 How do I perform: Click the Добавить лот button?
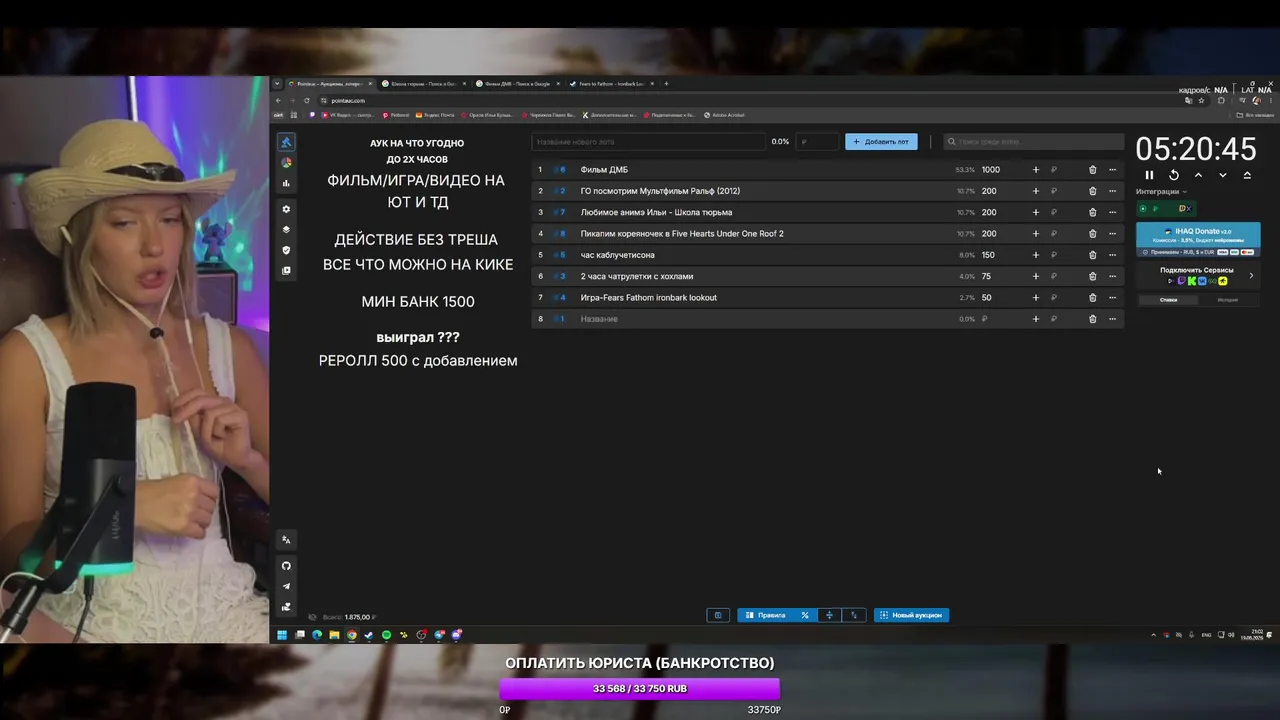(x=881, y=142)
